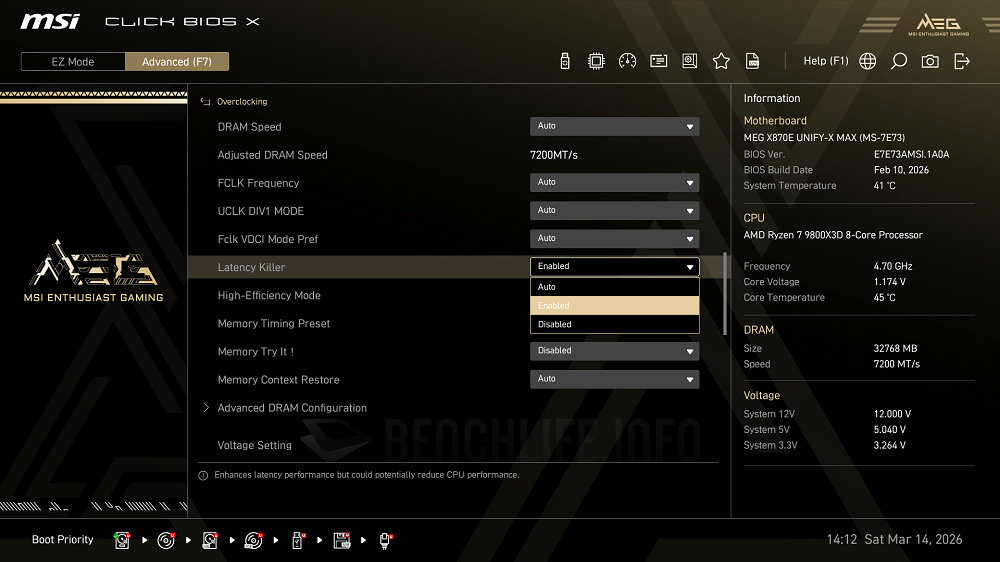Screen dimensions: 1000x562
Task: Click the Core Voltage value 1.174 V
Action: tap(890, 281)
